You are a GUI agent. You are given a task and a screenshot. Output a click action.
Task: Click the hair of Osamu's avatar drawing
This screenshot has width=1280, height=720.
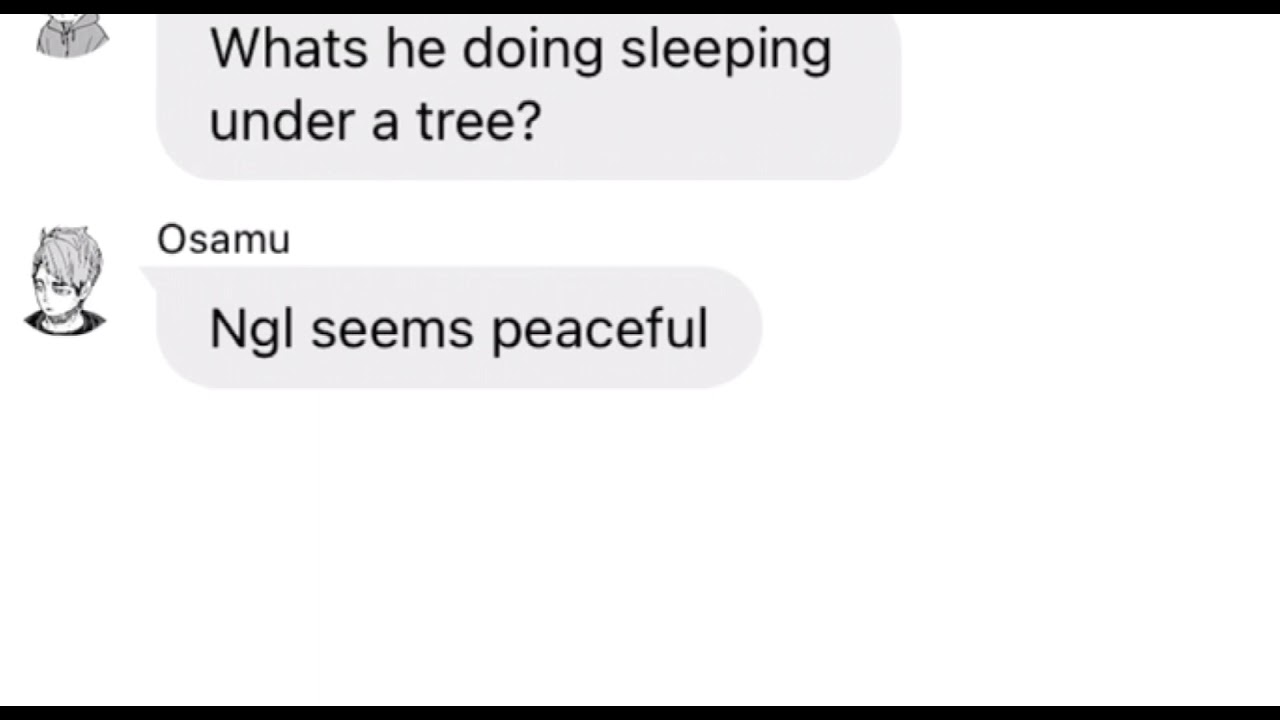(68, 252)
